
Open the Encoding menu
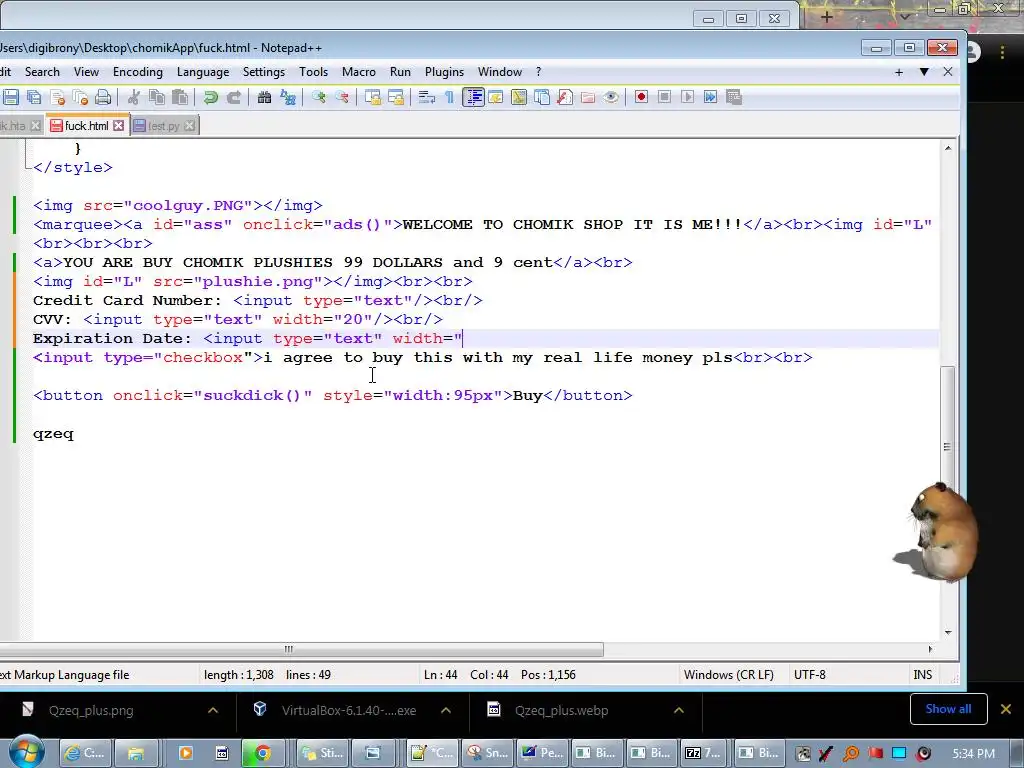(138, 72)
